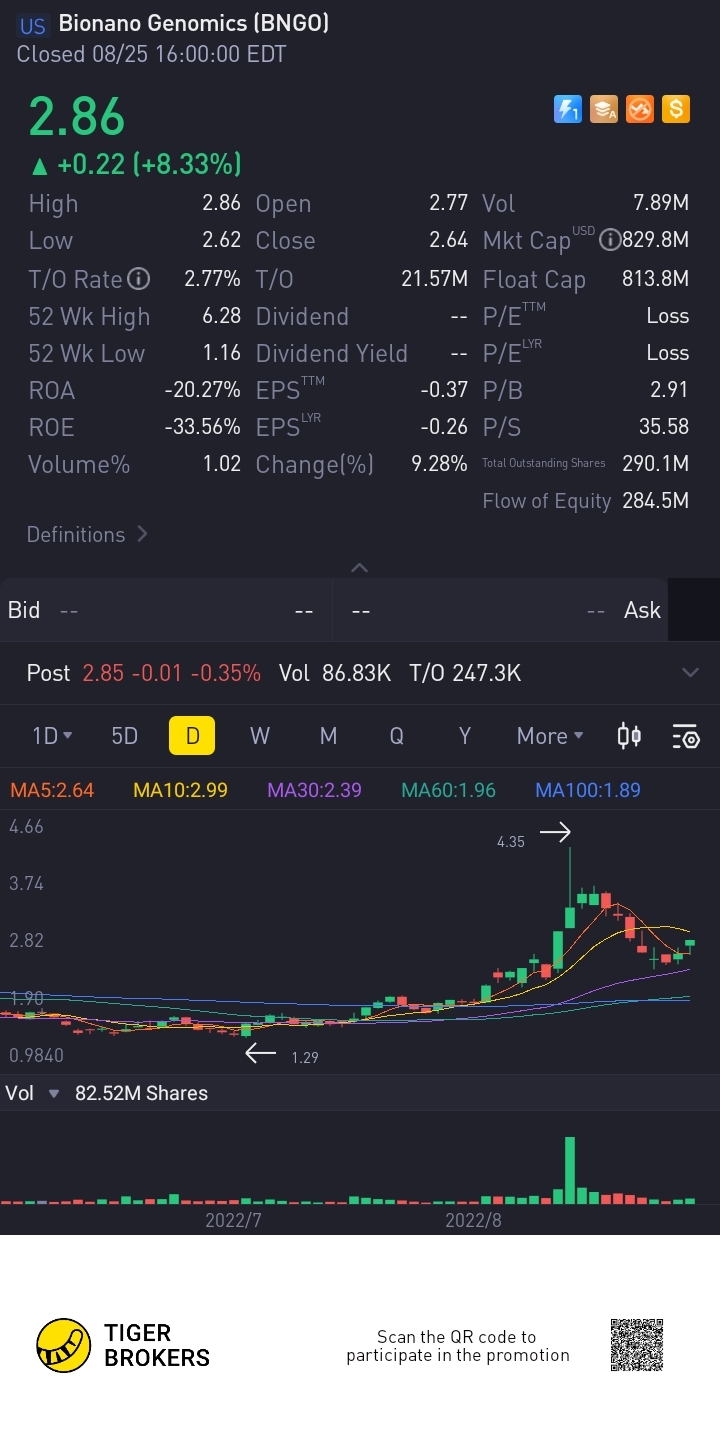
Task: Tap the Total Outstanding Shares value 290.1M
Action: point(655,464)
